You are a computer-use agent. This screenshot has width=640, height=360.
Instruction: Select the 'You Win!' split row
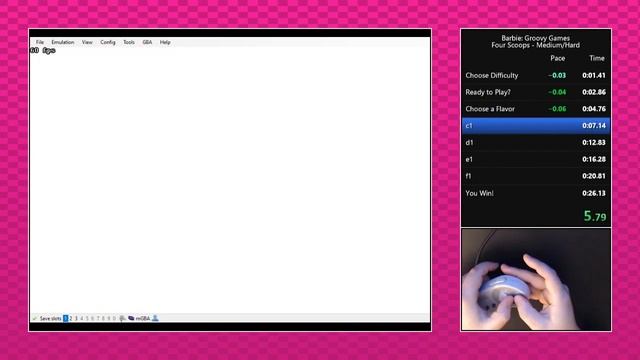point(536,193)
